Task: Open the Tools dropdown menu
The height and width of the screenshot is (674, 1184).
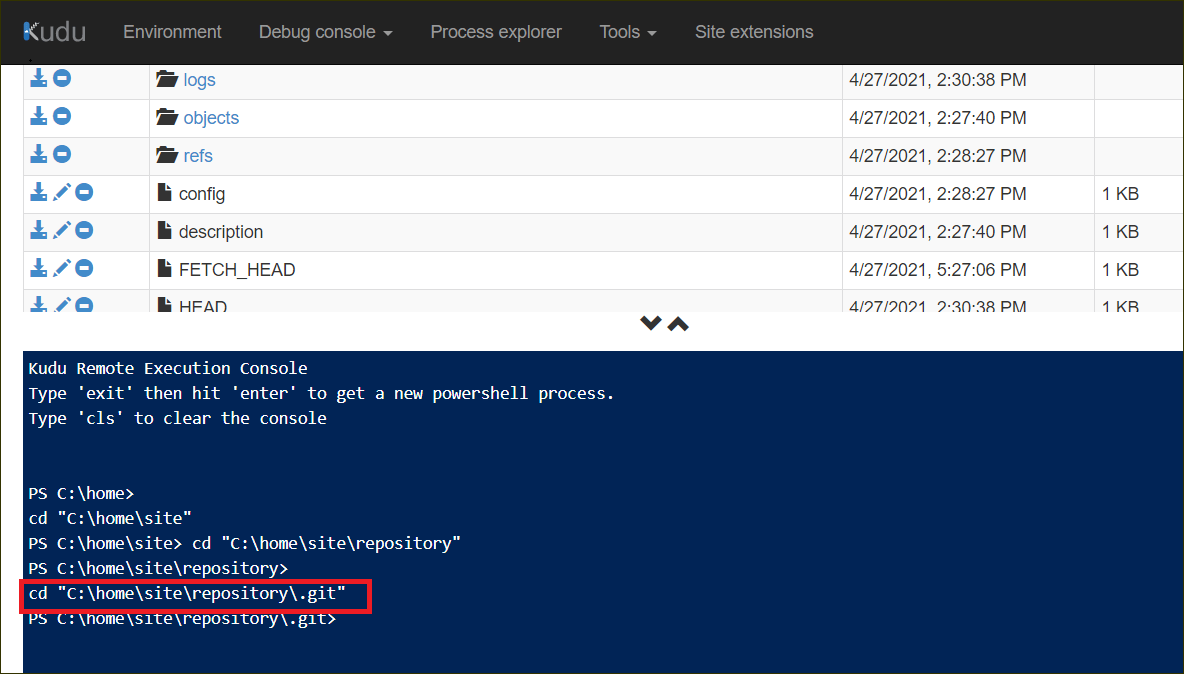Action: point(627,32)
